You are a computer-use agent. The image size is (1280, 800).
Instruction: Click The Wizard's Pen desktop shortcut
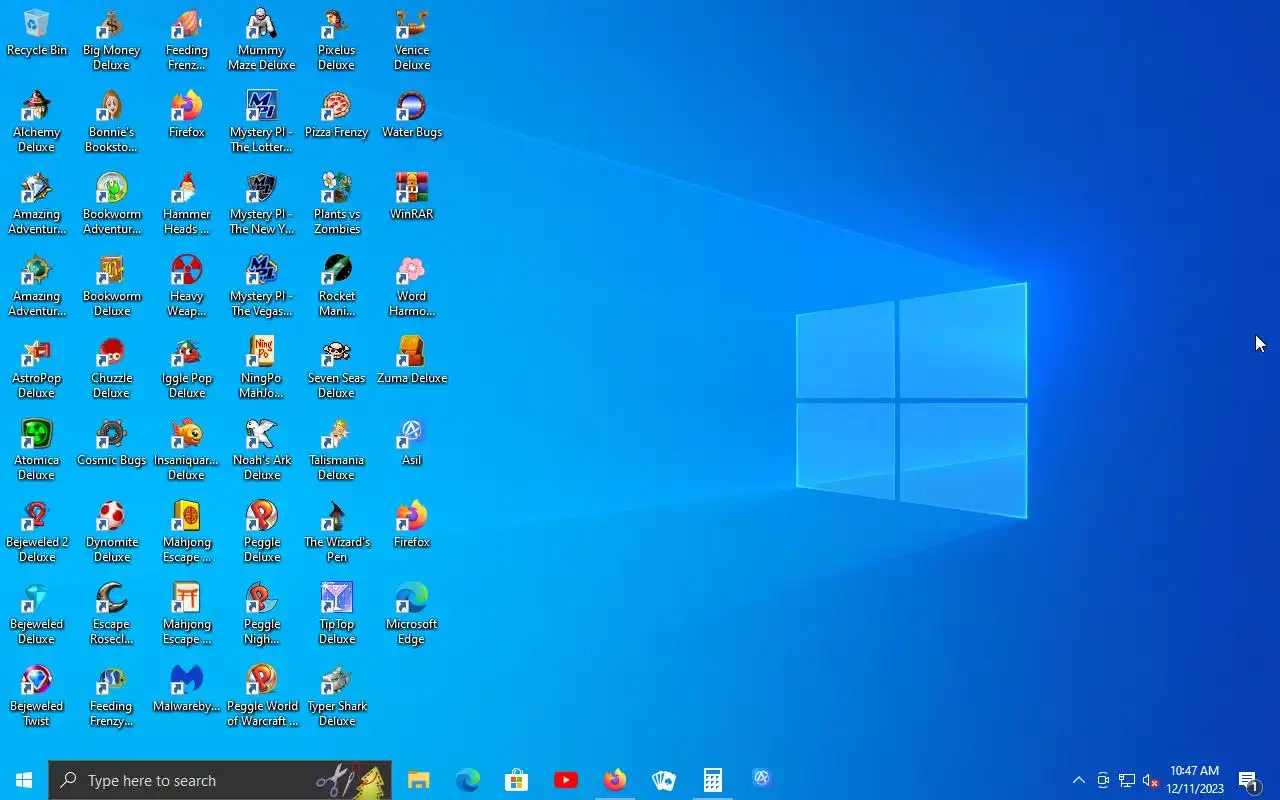click(337, 532)
